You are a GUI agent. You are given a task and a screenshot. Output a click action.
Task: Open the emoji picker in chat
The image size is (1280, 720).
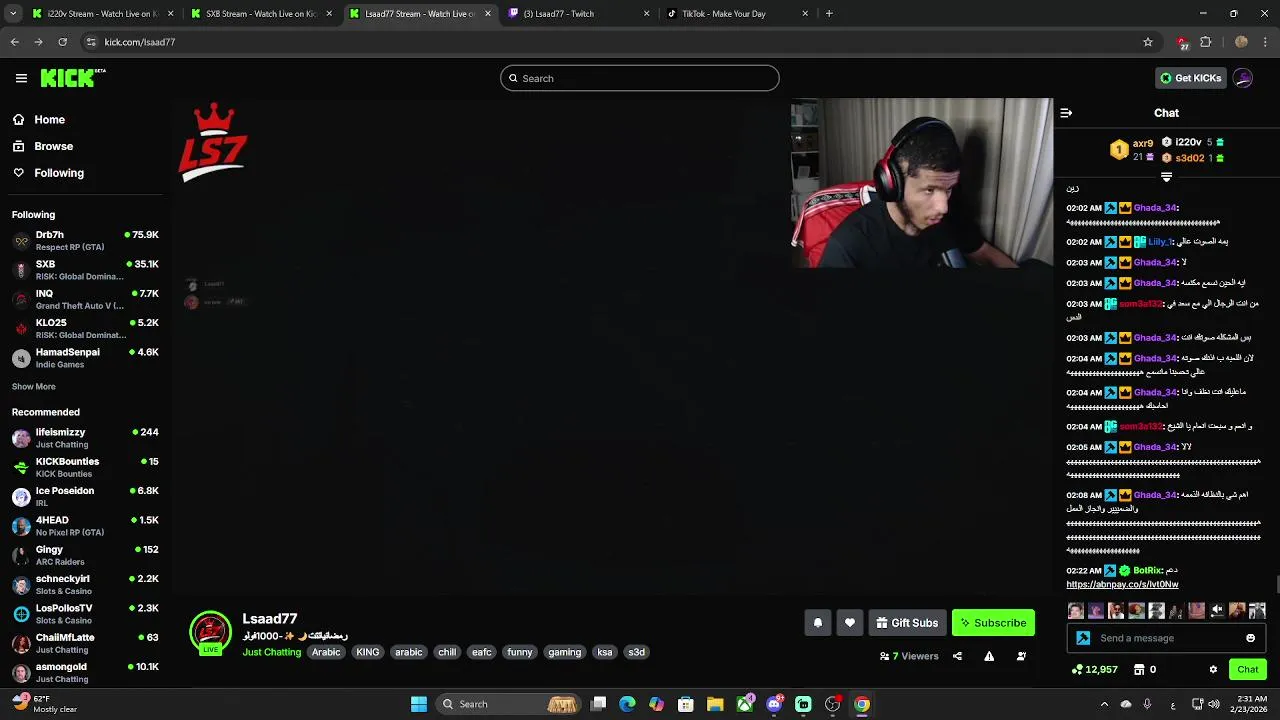[x=1250, y=638]
